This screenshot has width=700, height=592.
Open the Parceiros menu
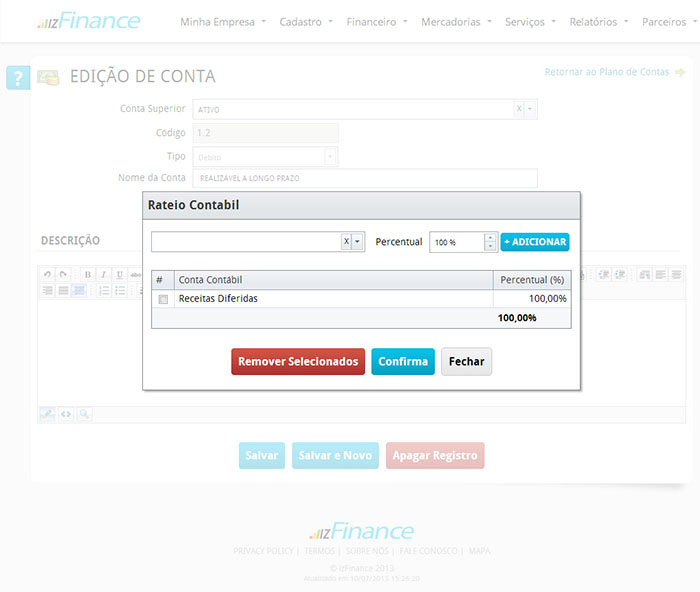[669, 22]
